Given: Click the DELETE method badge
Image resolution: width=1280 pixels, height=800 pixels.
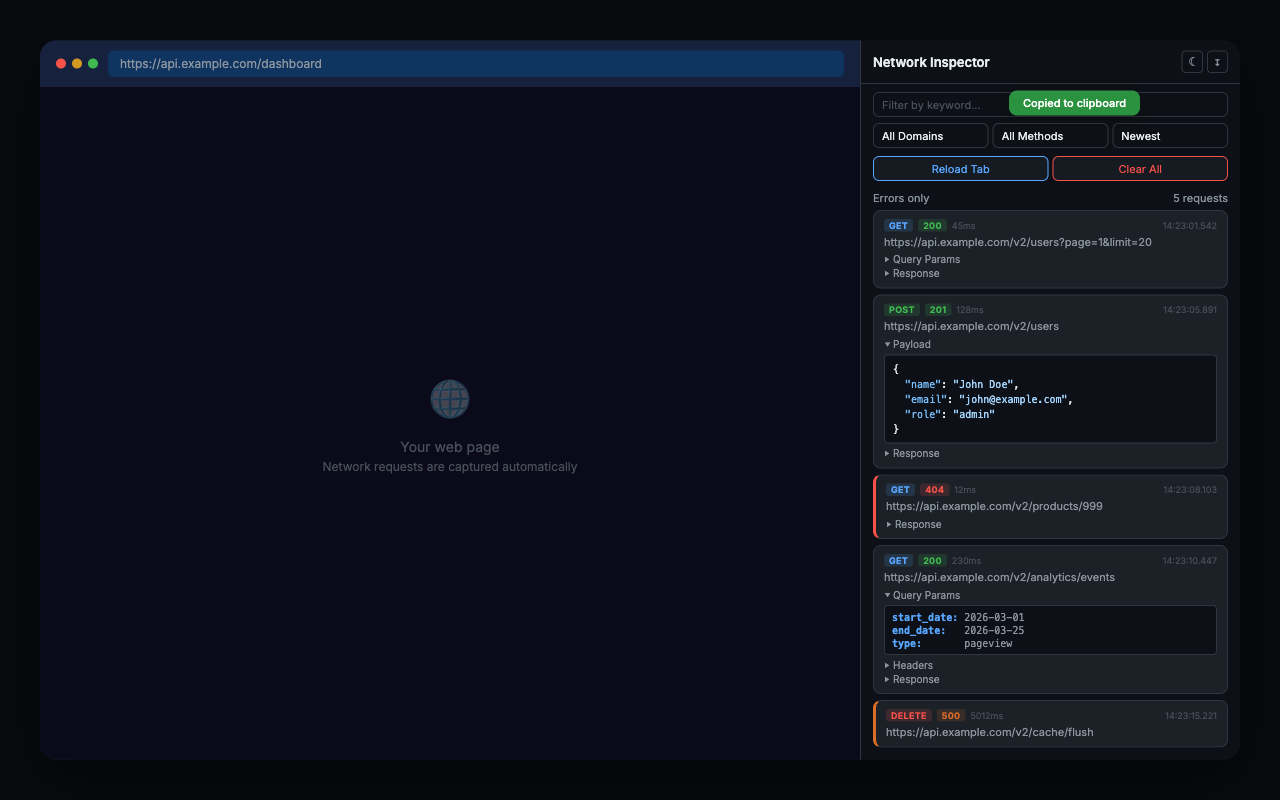Looking at the screenshot, I should pos(909,716).
